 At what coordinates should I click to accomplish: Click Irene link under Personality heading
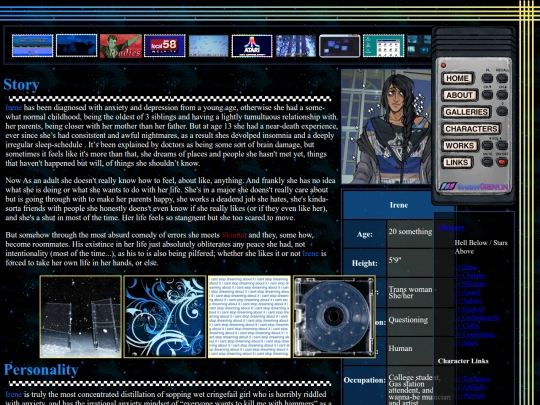coord(14,394)
